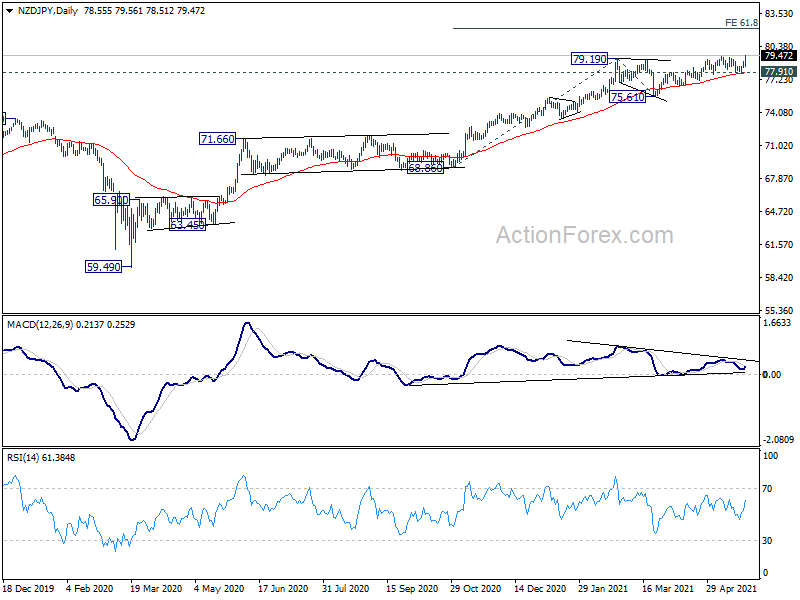Select the 75.610 price label
800x600 pixels.
pyautogui.click(x=628, y=97)
